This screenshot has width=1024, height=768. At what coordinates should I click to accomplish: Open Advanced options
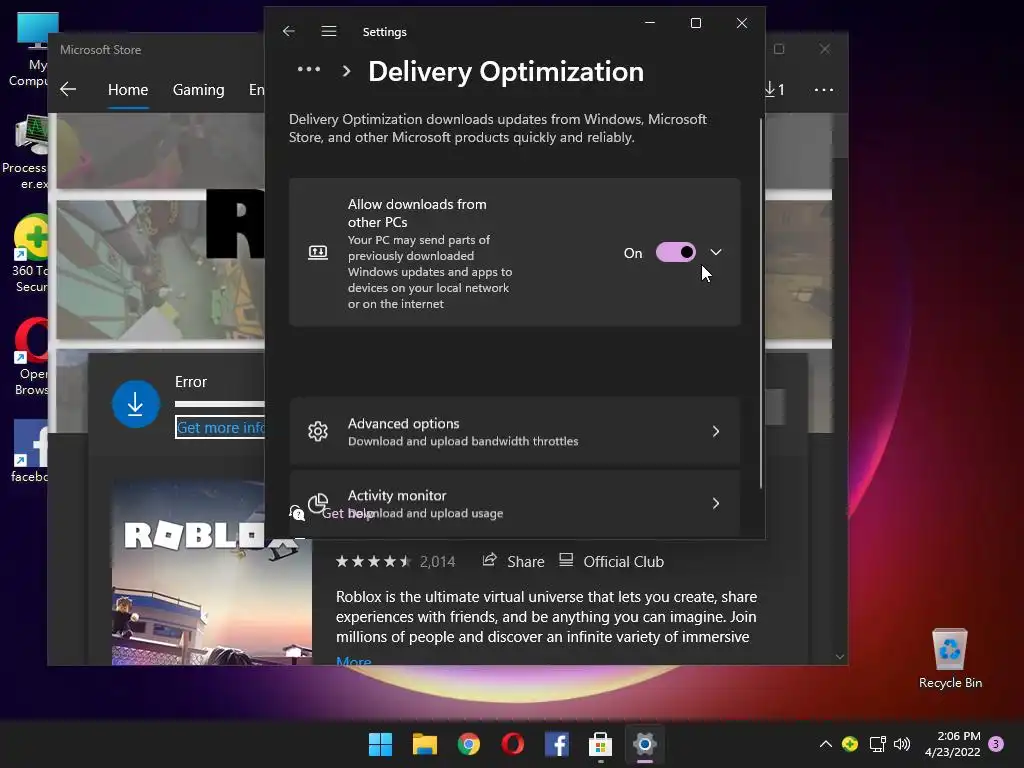click(515, 431)
